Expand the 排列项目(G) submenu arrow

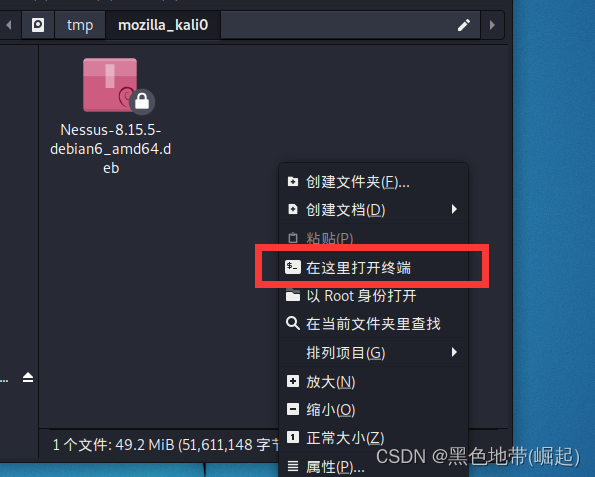tap(454, 352)
